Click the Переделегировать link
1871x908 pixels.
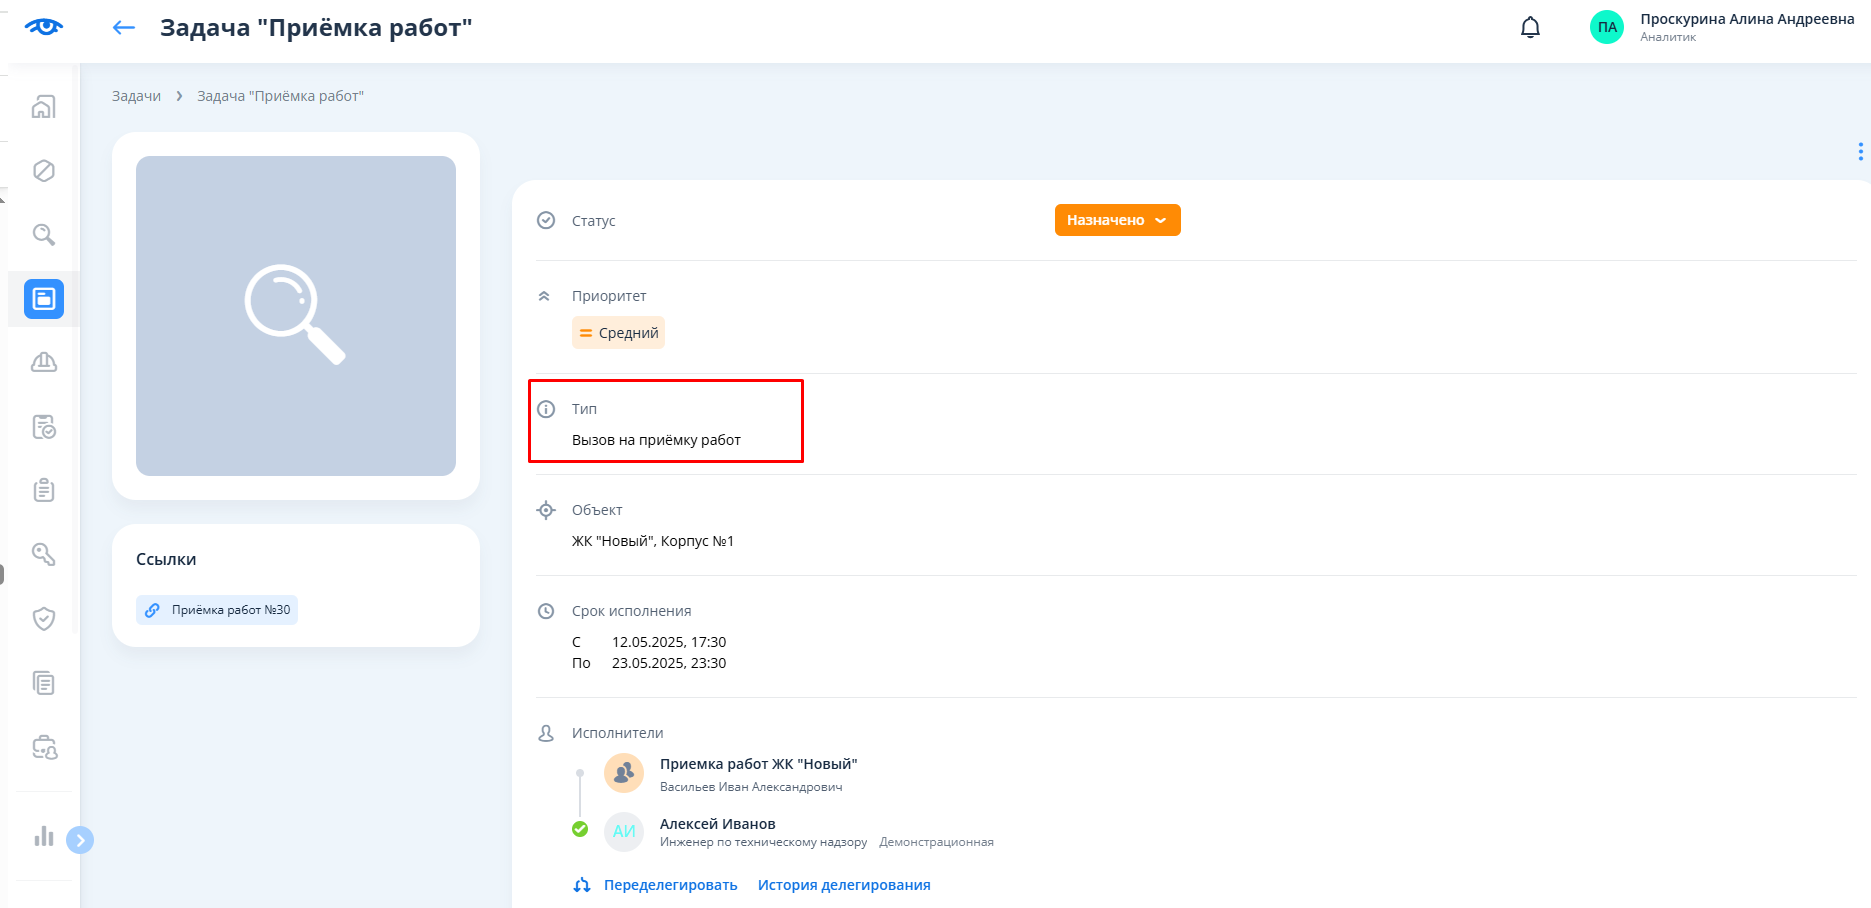tap(670, 885)
